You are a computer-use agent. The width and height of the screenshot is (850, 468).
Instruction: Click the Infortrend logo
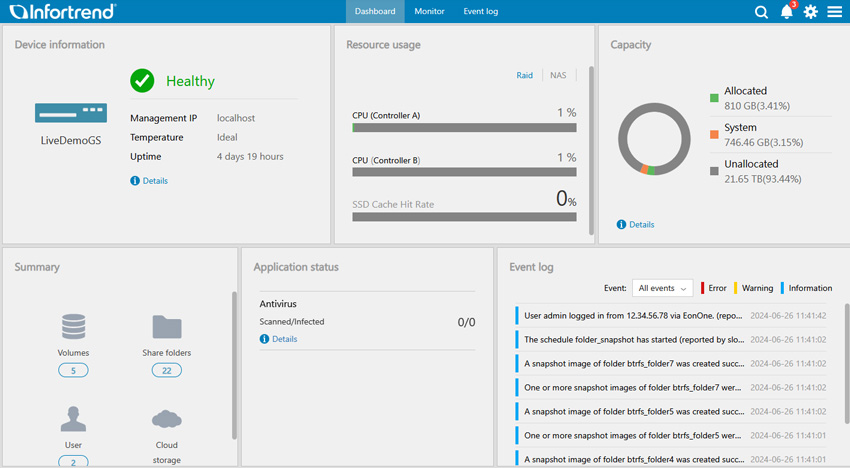click(62, 11)
